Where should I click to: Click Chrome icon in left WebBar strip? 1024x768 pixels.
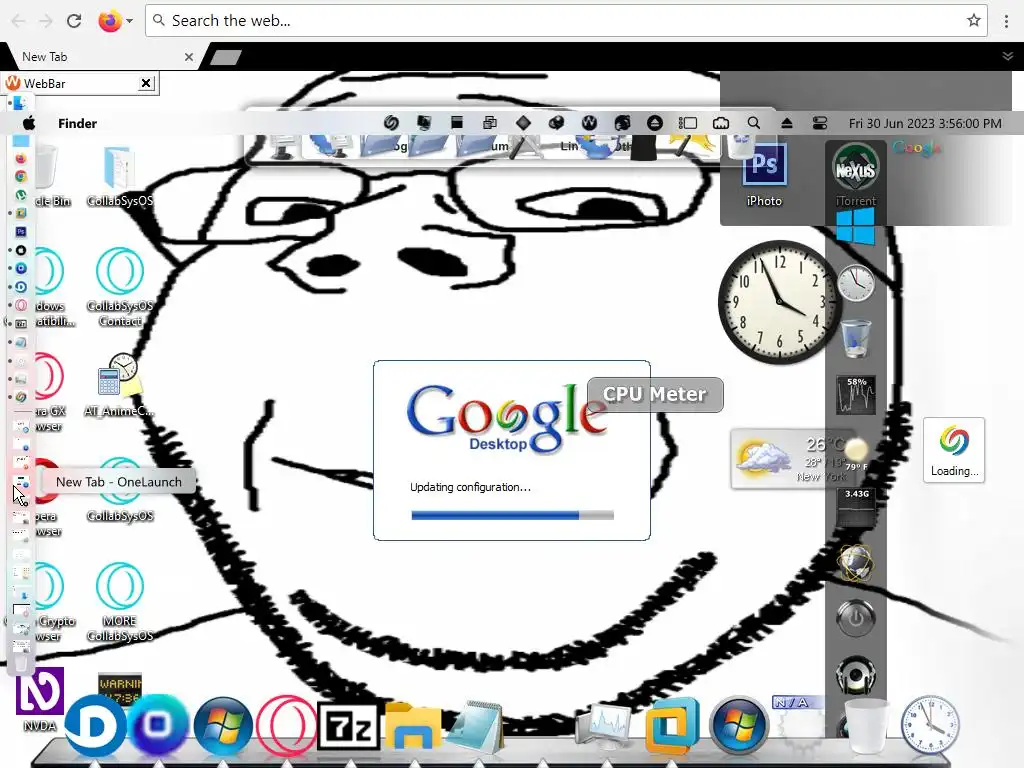21,176
